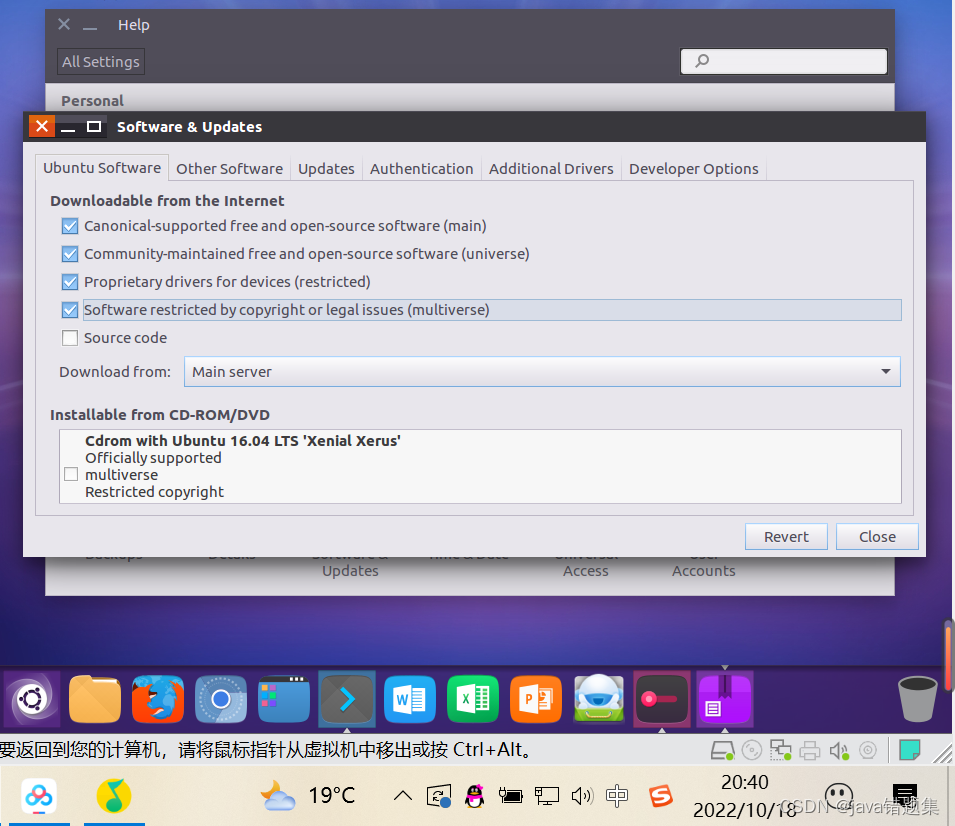Disable Software restricted by copyright (multiverse)
The width and height of the screenshot is (955, 826).
69,310
